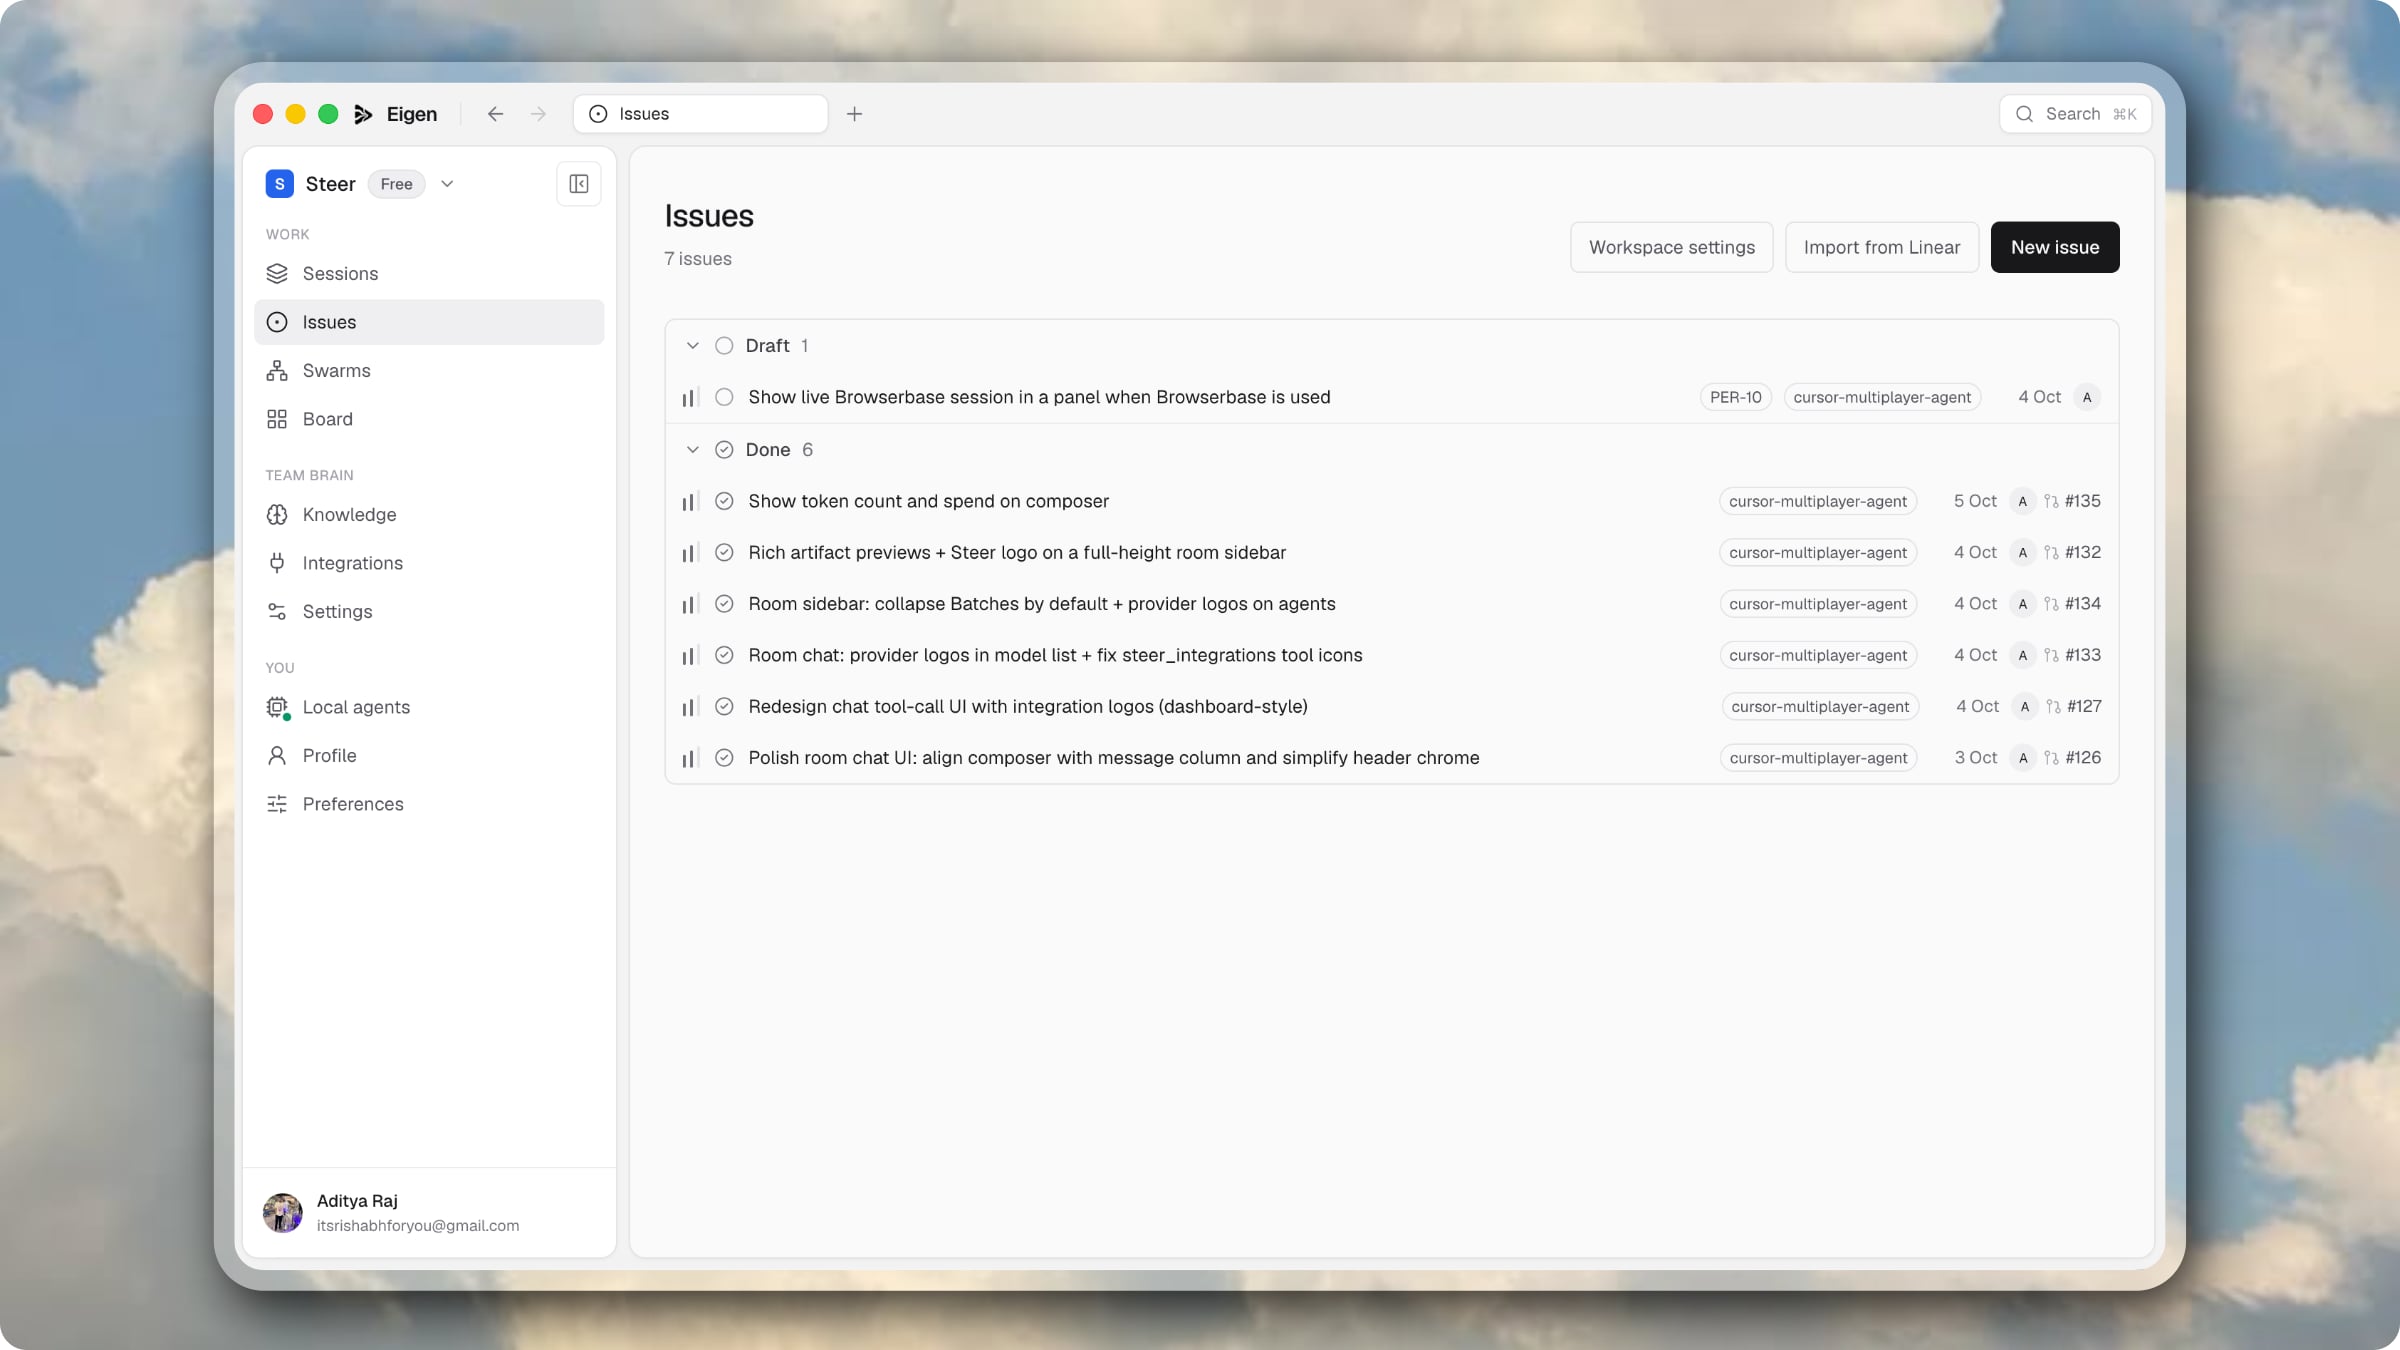Open Board in the sidebar
The image size is (2400, 1350).
pyautogui.click(x=429, y=419)
